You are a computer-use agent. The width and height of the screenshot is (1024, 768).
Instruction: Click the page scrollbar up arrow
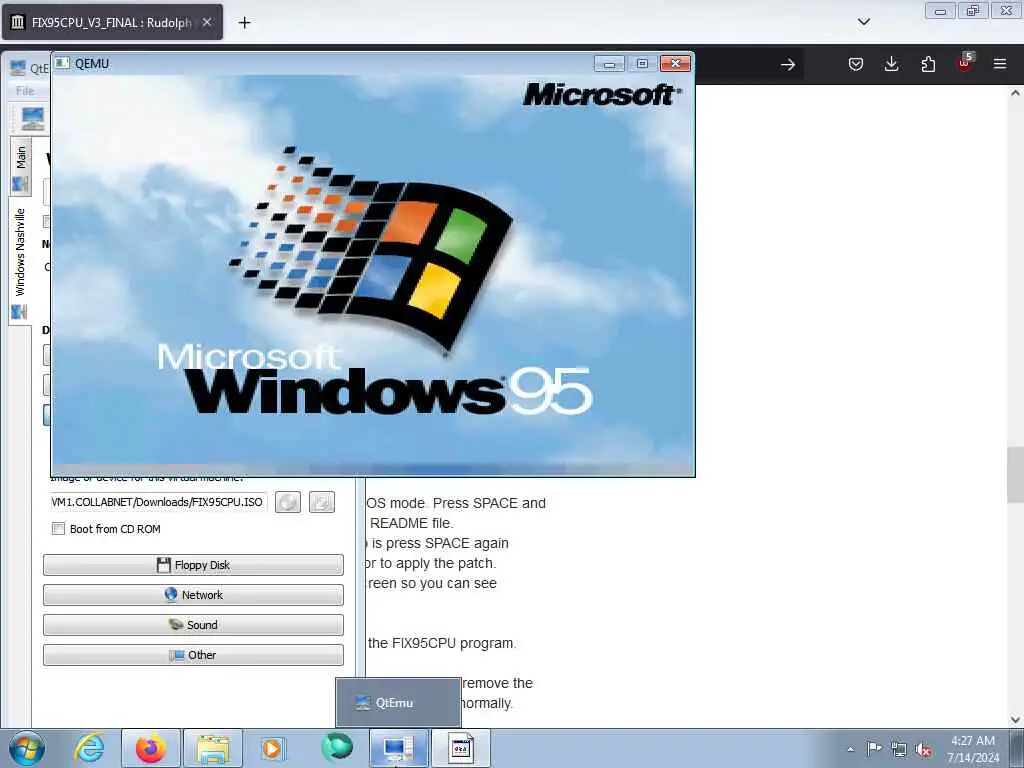click(x=1015, y=93)
